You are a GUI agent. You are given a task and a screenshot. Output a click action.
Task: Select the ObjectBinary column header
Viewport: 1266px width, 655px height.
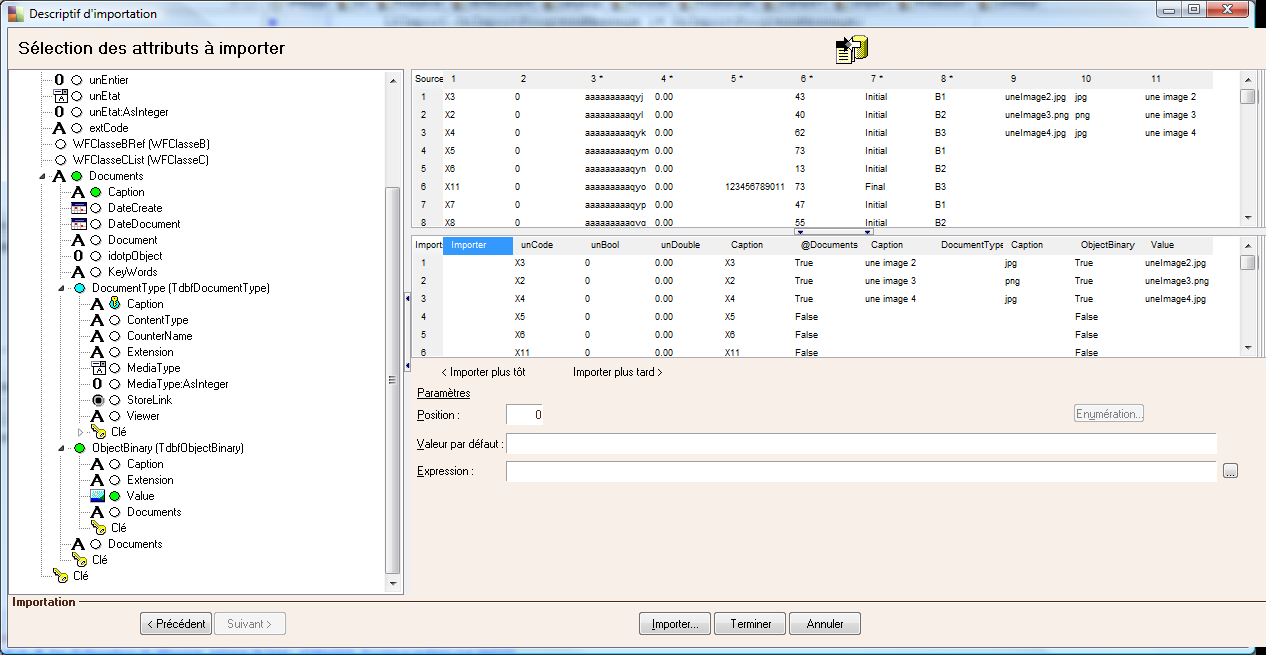point(1108,245)
